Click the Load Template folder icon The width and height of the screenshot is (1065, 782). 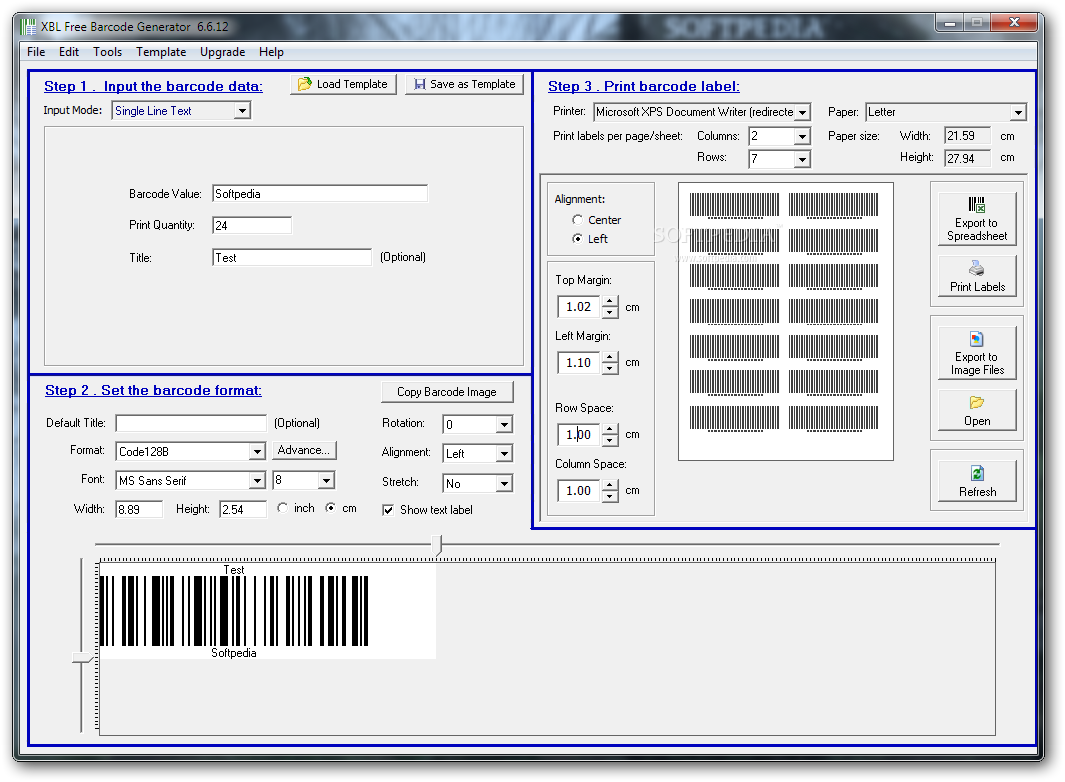coord(304,84)
